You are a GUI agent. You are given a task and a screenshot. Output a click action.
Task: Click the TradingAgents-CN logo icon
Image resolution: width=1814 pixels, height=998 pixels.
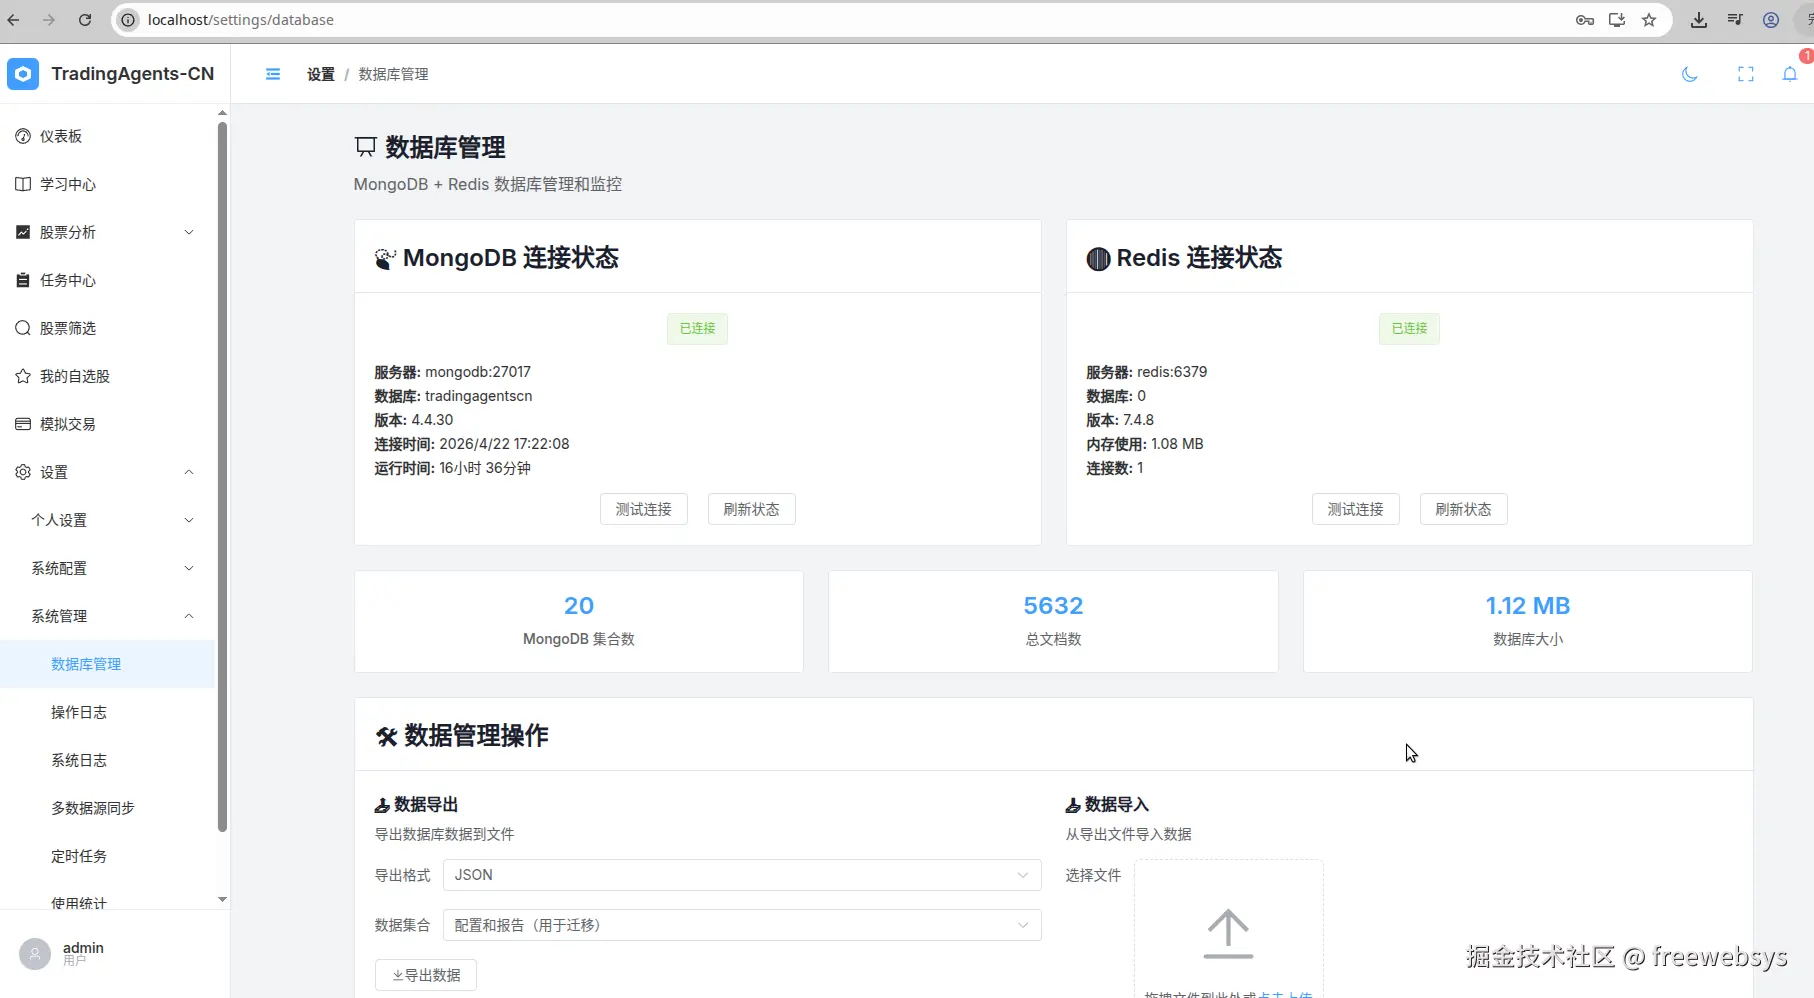point(23,74)
